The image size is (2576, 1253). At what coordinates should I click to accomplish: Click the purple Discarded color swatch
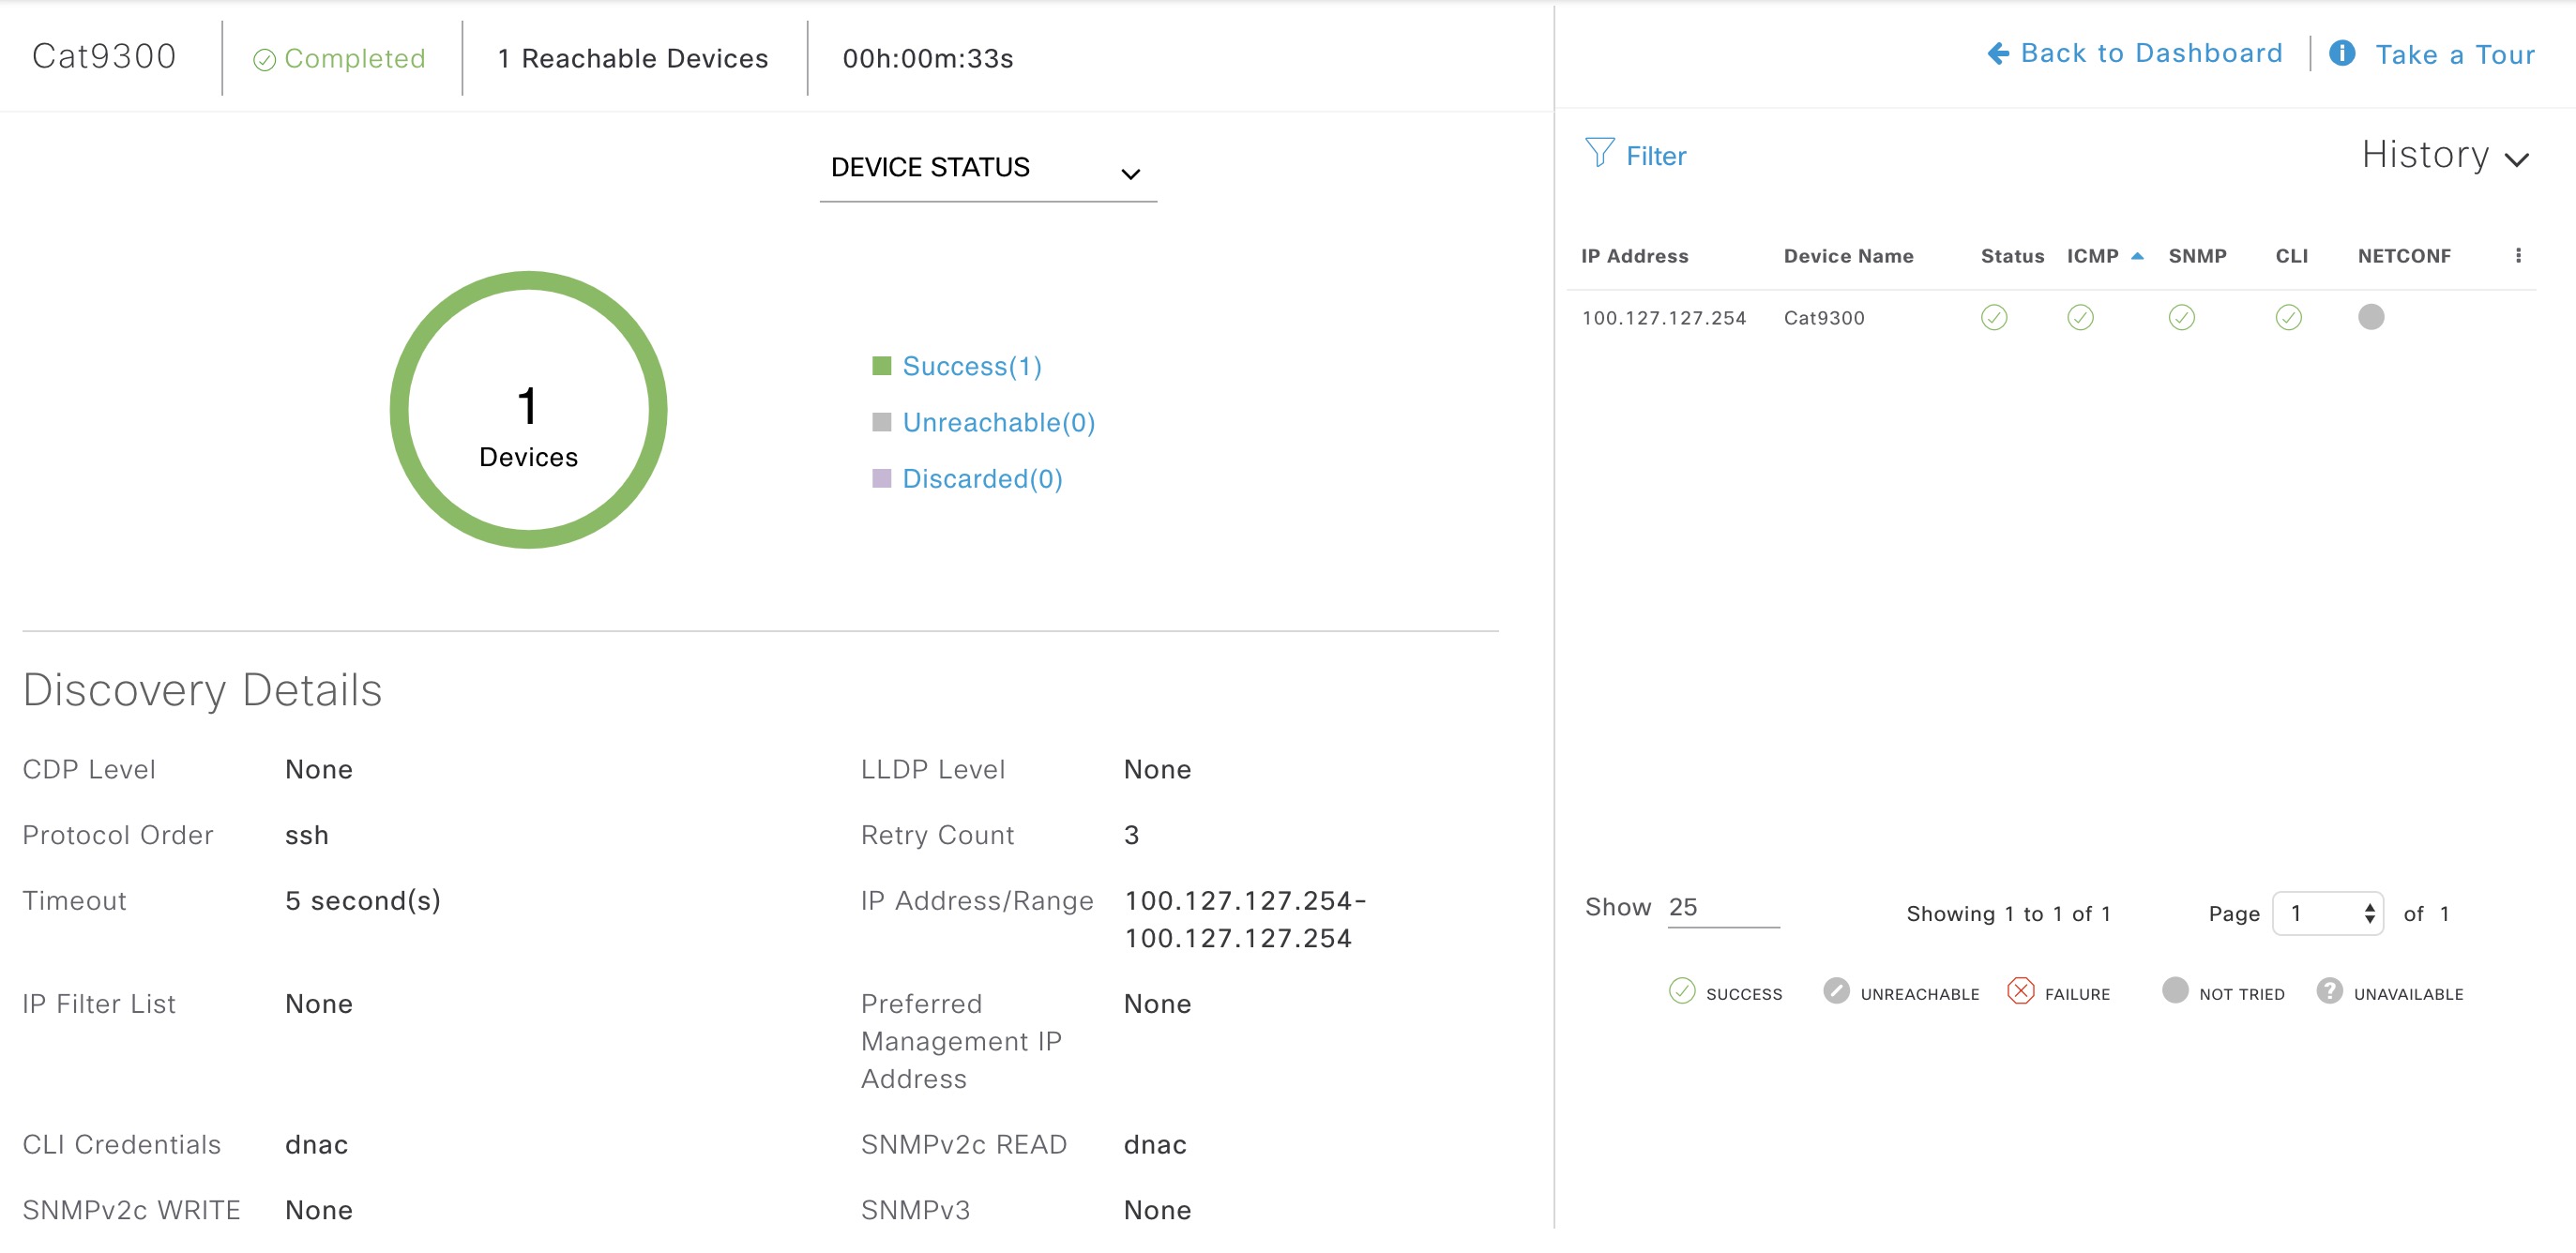[881, 478]
